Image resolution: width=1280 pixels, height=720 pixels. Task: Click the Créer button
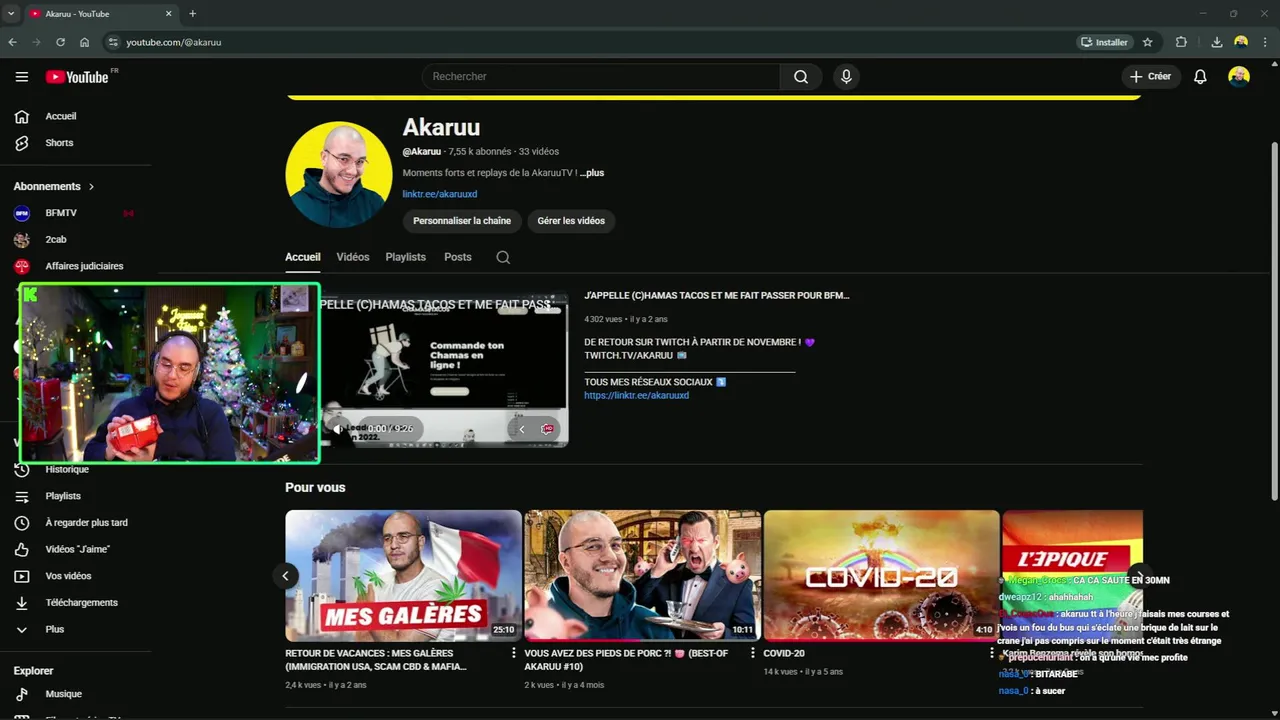pyautogui.click(x=1150, y=77)
